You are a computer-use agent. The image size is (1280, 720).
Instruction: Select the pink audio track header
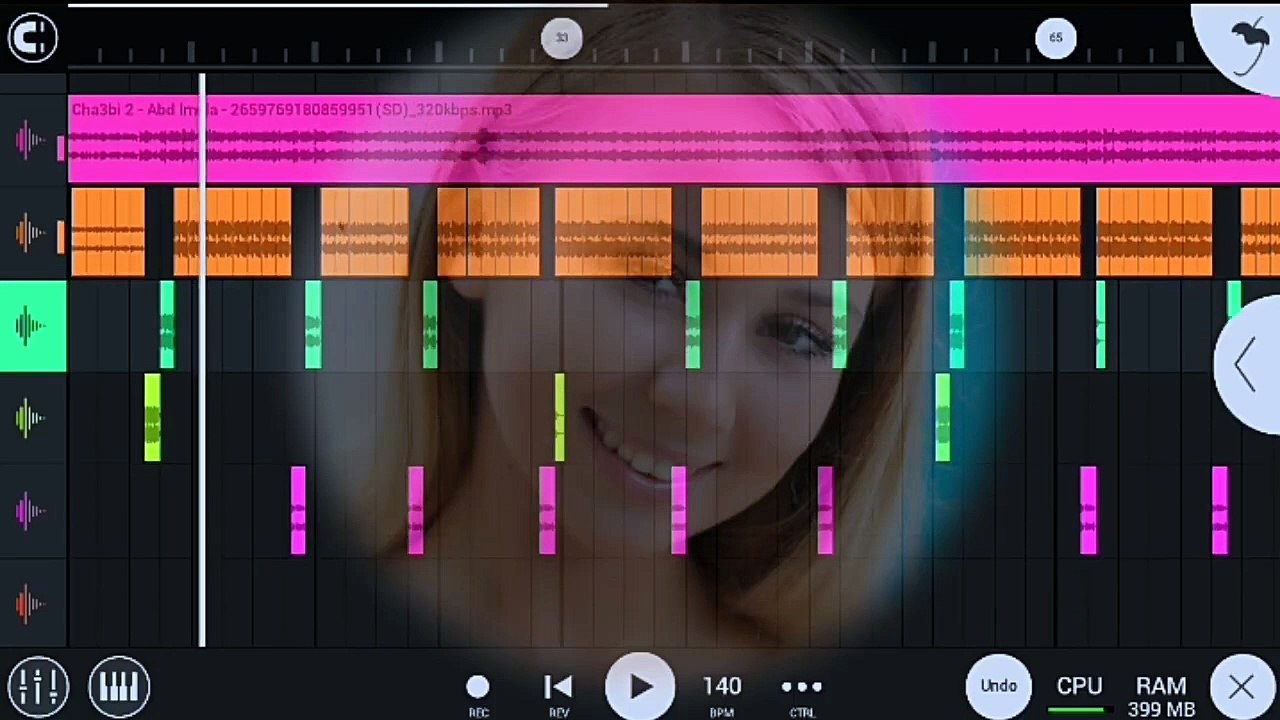pyautogui.click(x=33, y=141)
